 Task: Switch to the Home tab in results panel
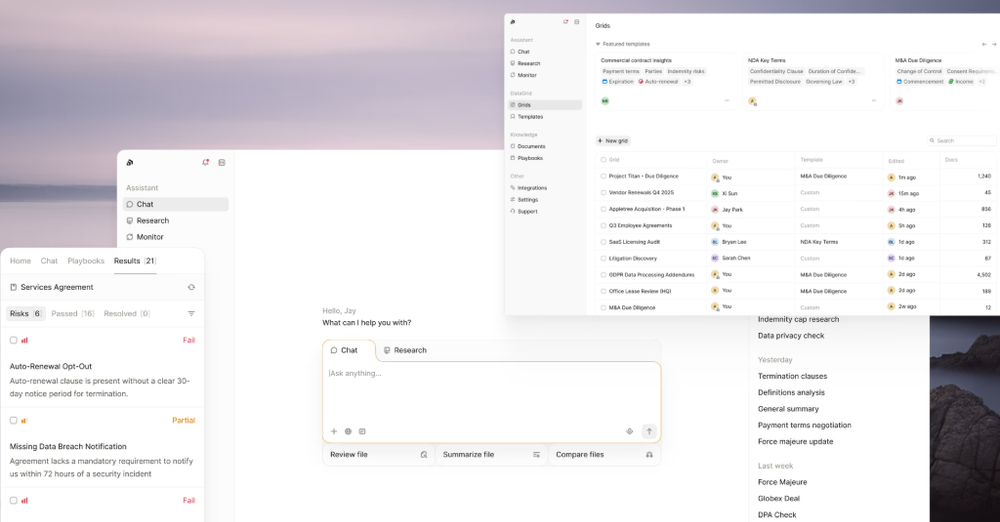(x=20, y=261)
